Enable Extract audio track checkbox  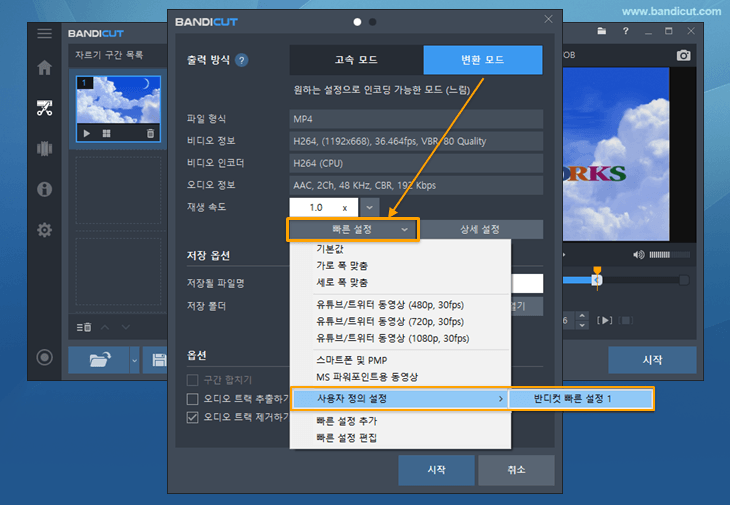[192, 399]
